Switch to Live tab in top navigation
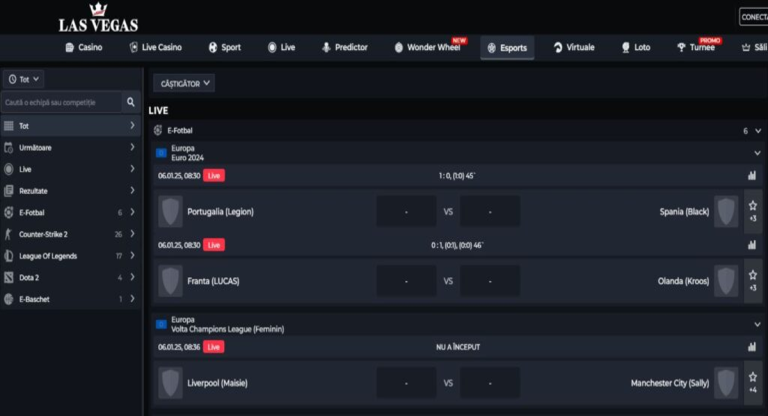Image resolution: width=768 pixels, height=416 pixels. click(282, 48)
